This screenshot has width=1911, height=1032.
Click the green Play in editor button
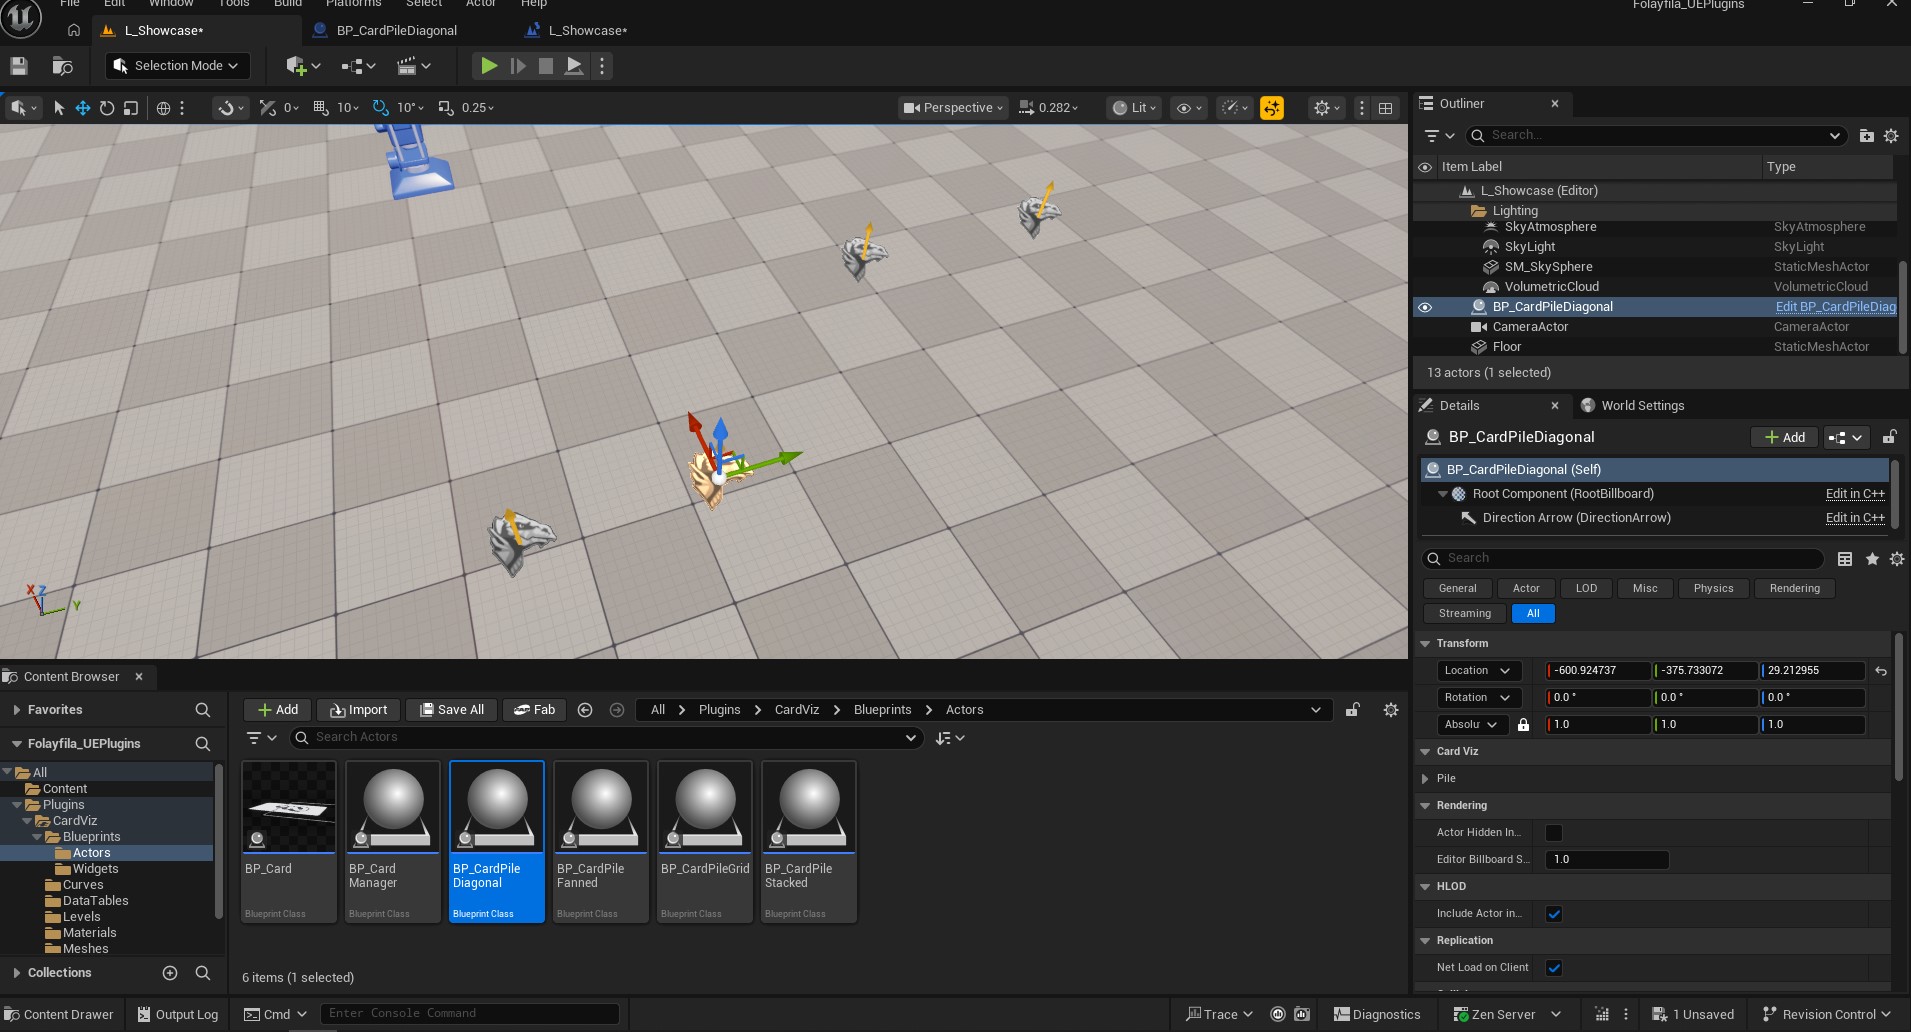[x=489, y=66]
